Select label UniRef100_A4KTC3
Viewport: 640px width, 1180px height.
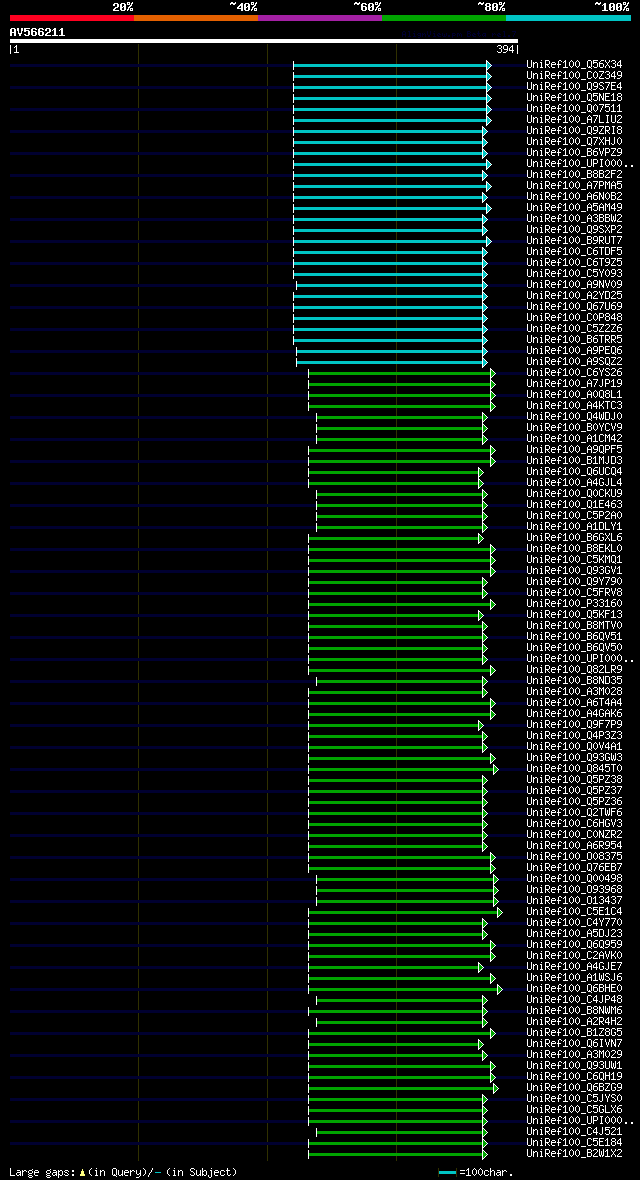tap(574, 406)
